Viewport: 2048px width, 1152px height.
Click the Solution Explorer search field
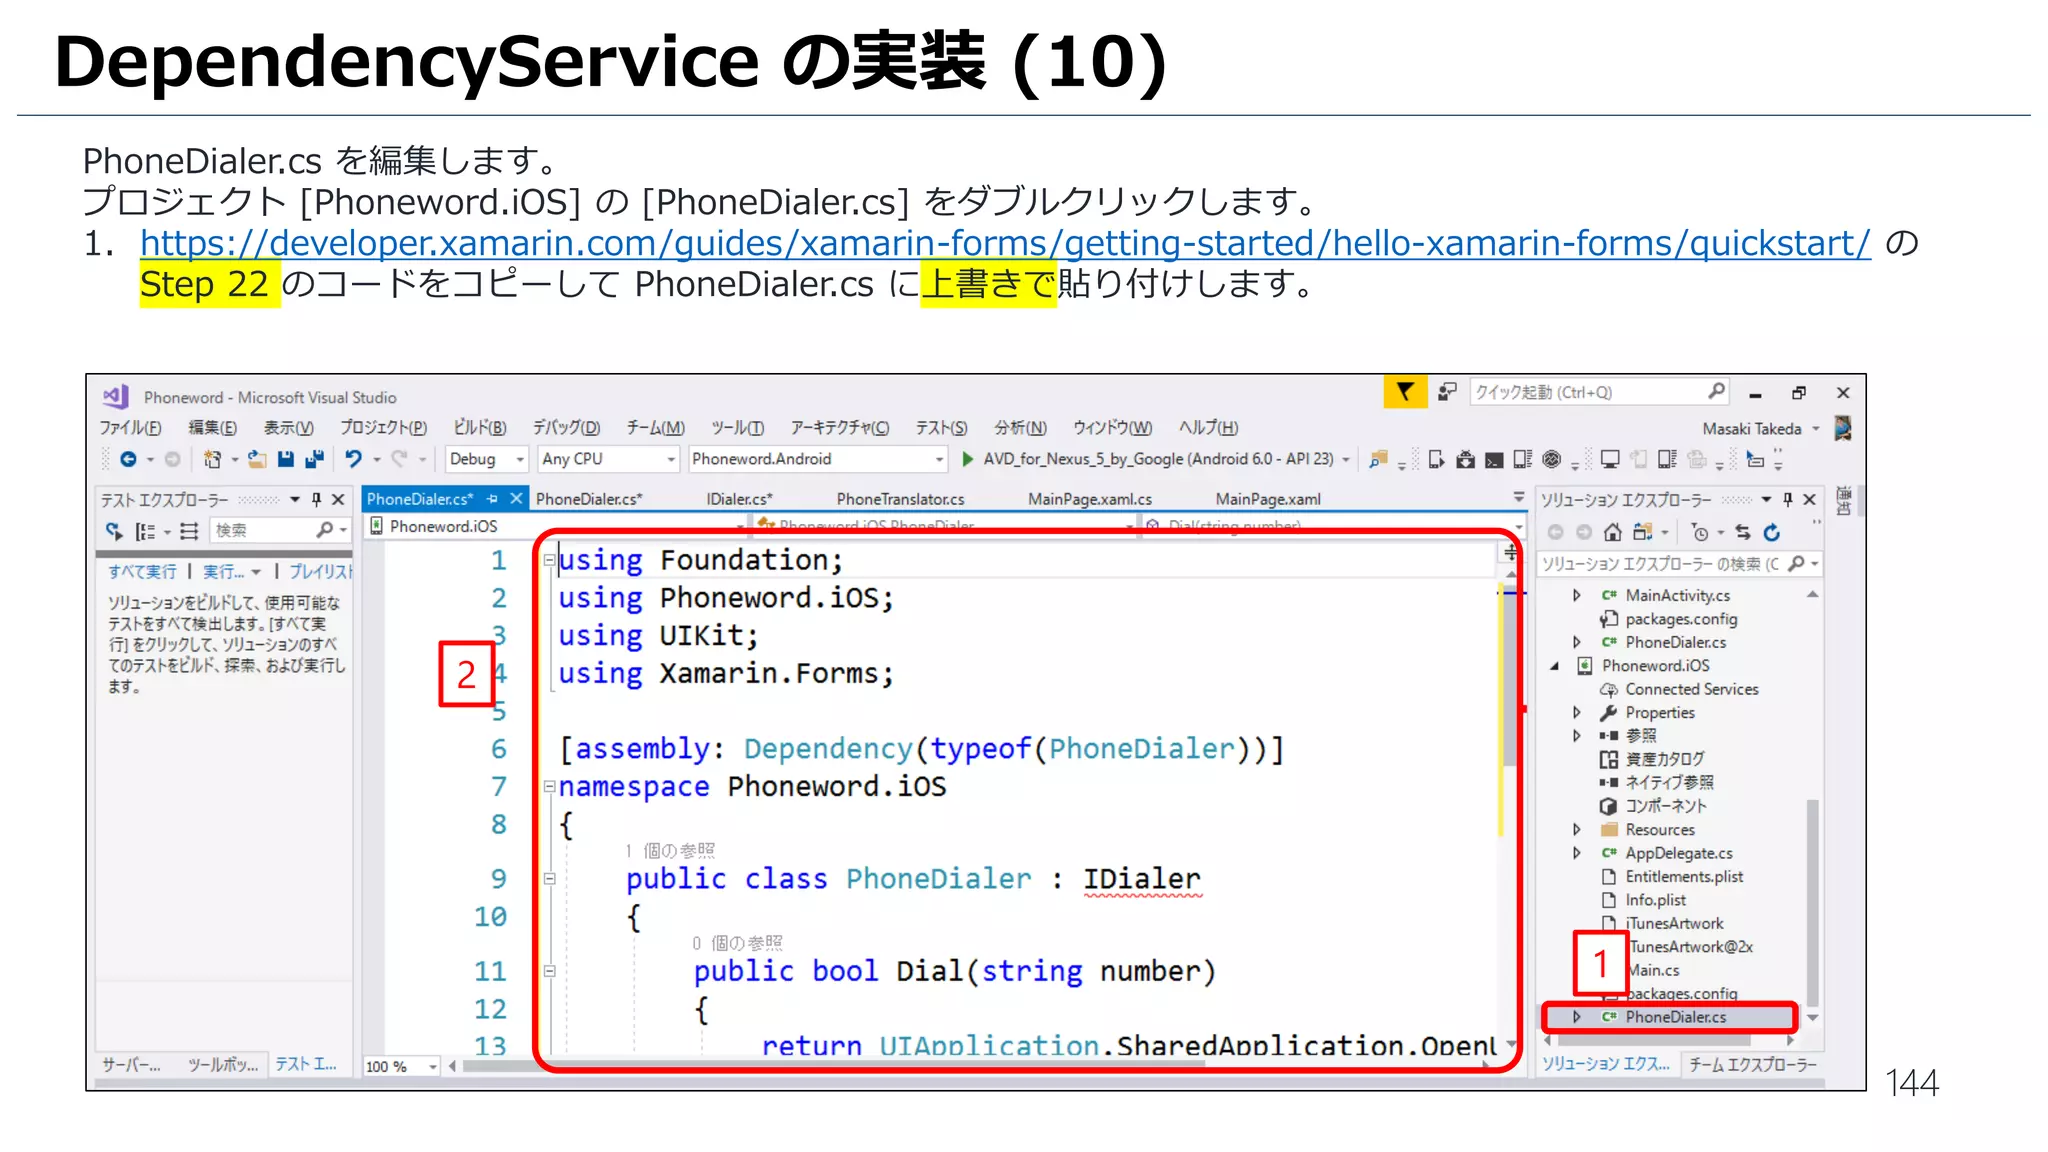click(1678, 564)
